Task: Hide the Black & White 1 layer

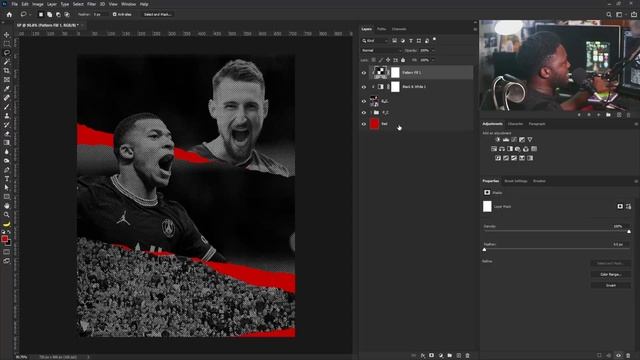Action: pos(364,87)
